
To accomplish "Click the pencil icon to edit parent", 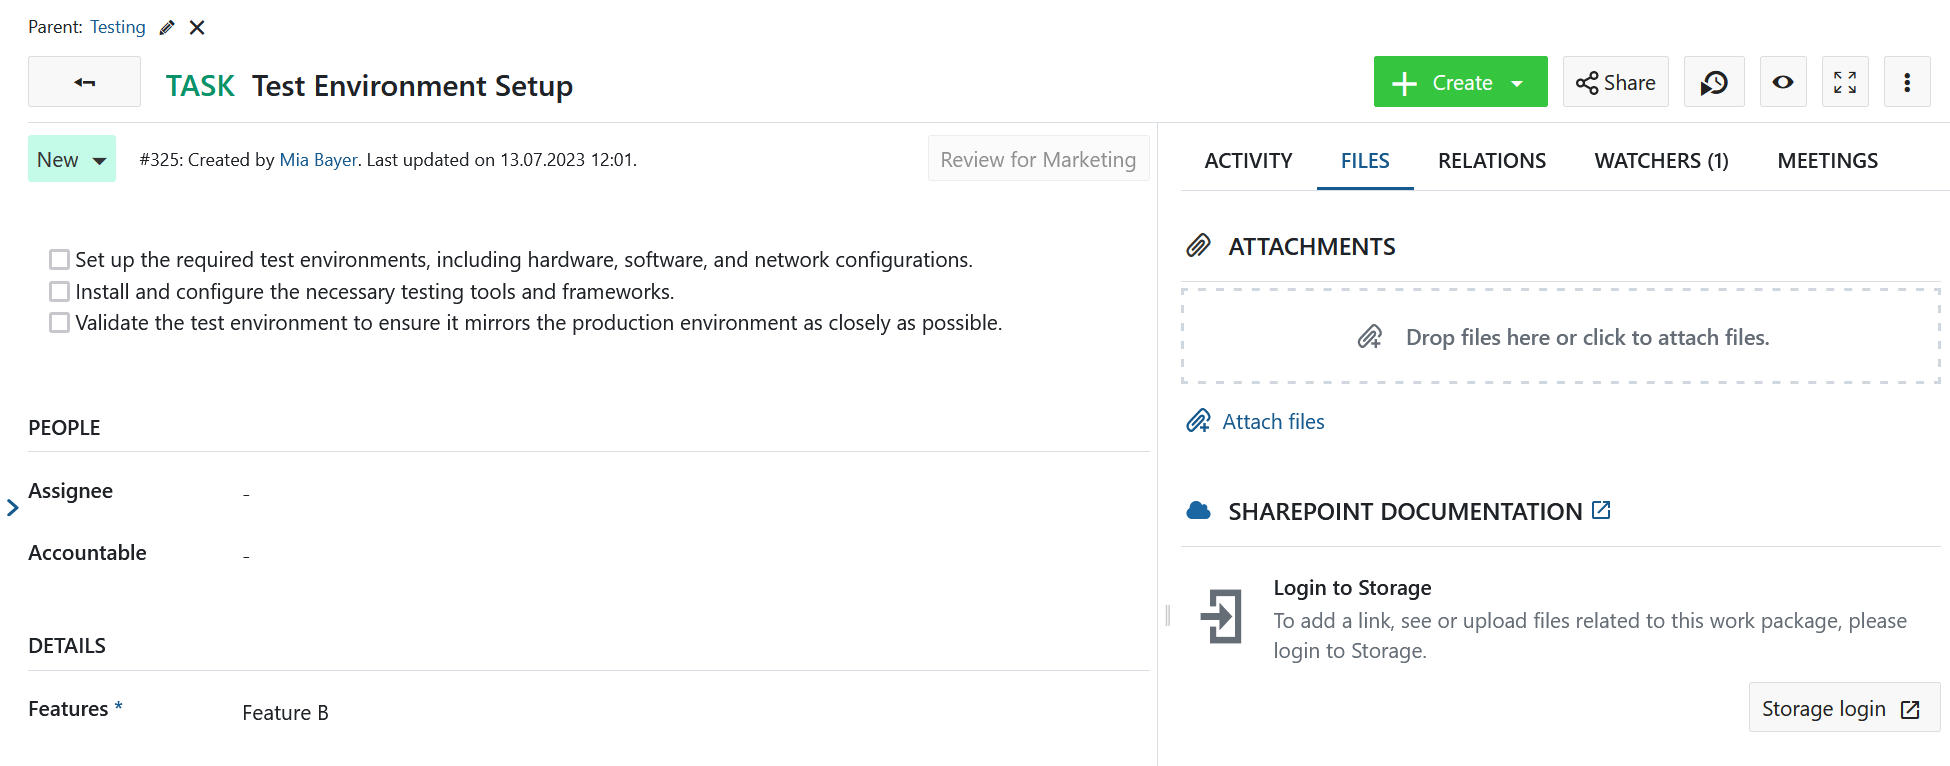I will (167, 28).
